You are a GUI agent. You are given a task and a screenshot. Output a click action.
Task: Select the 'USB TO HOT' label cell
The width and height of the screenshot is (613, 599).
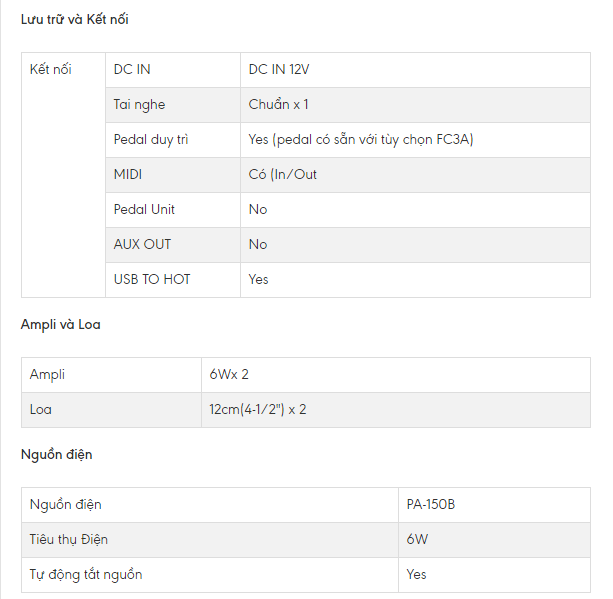click(x=151, y=280)
